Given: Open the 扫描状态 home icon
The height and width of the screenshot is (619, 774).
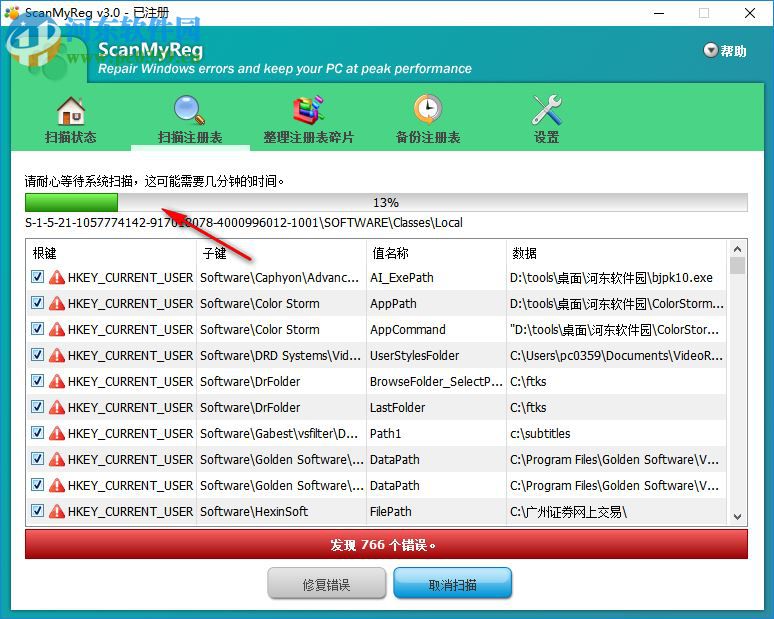Looking at the screenshot, I should click(71, 110).
